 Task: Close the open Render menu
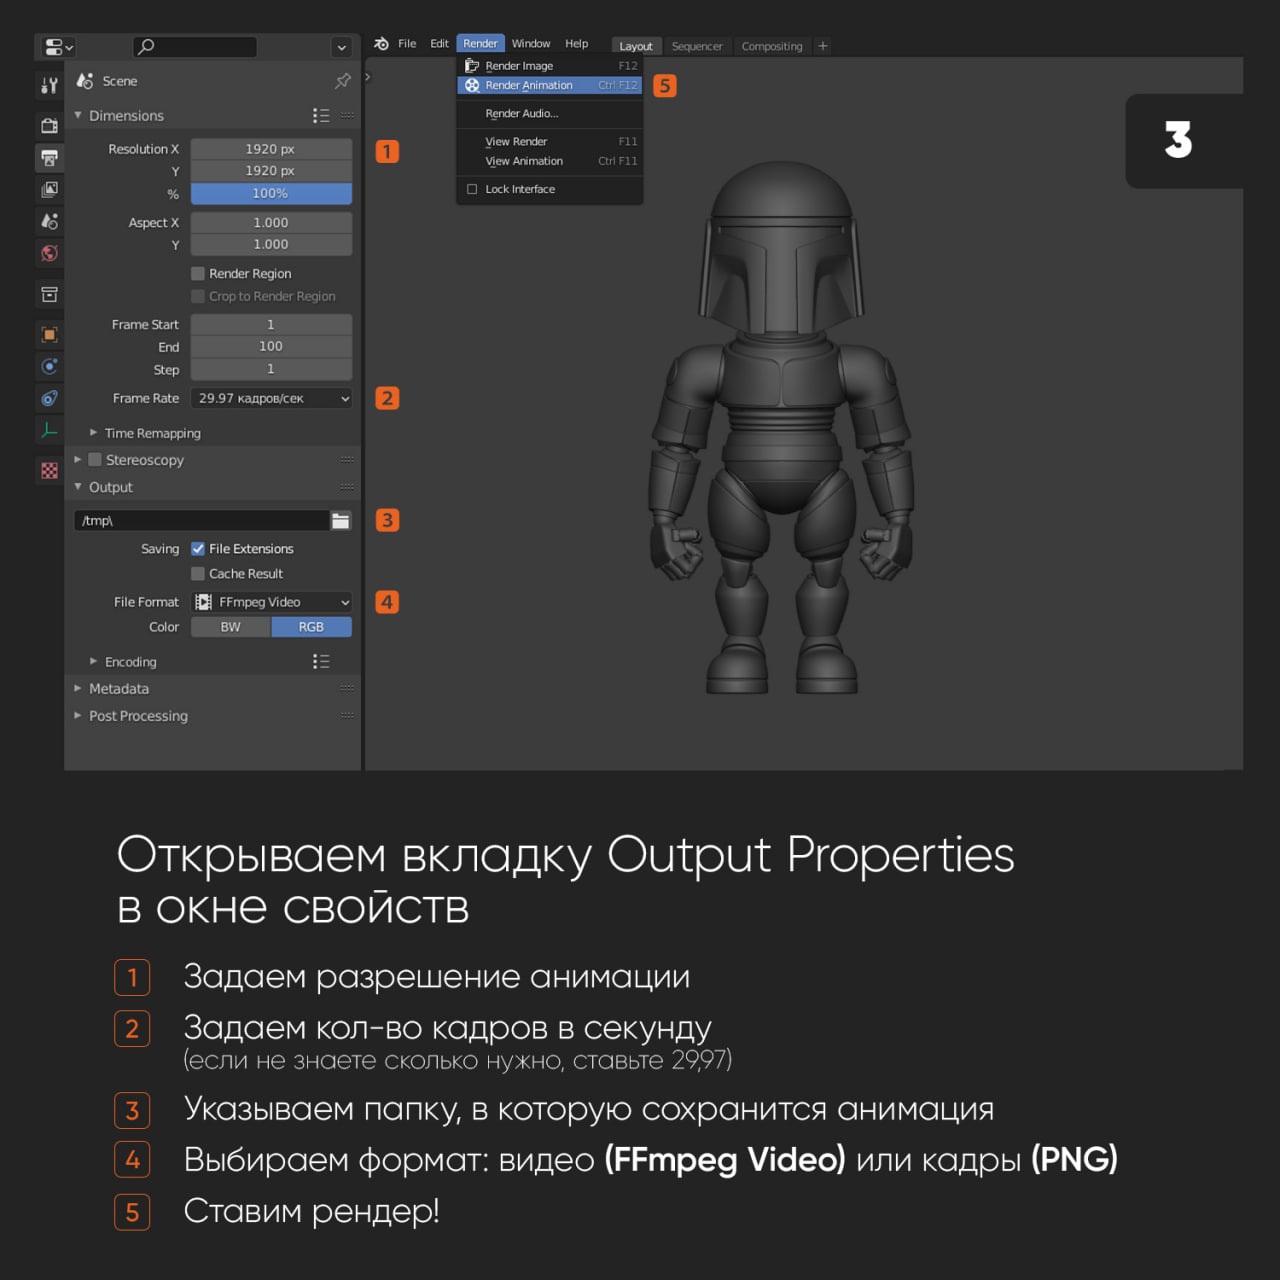coord(480,44)
